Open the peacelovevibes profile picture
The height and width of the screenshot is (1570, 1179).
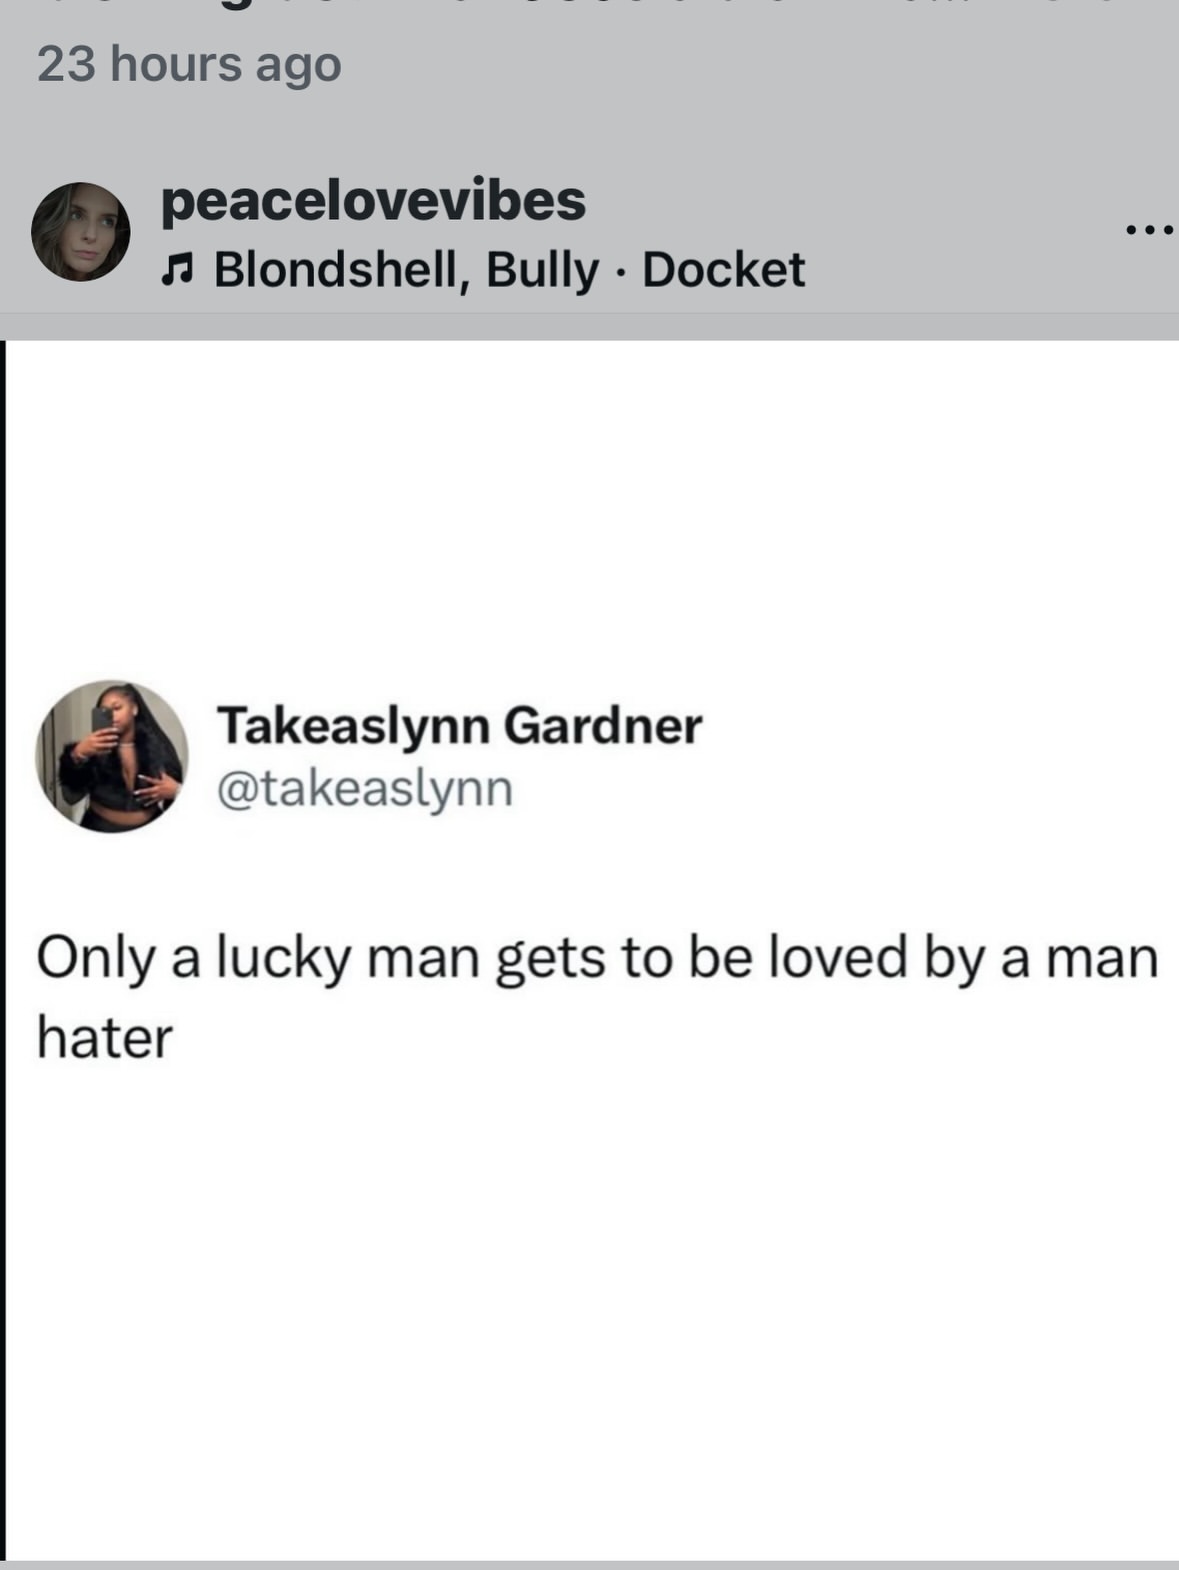click(x=80, y=231)
